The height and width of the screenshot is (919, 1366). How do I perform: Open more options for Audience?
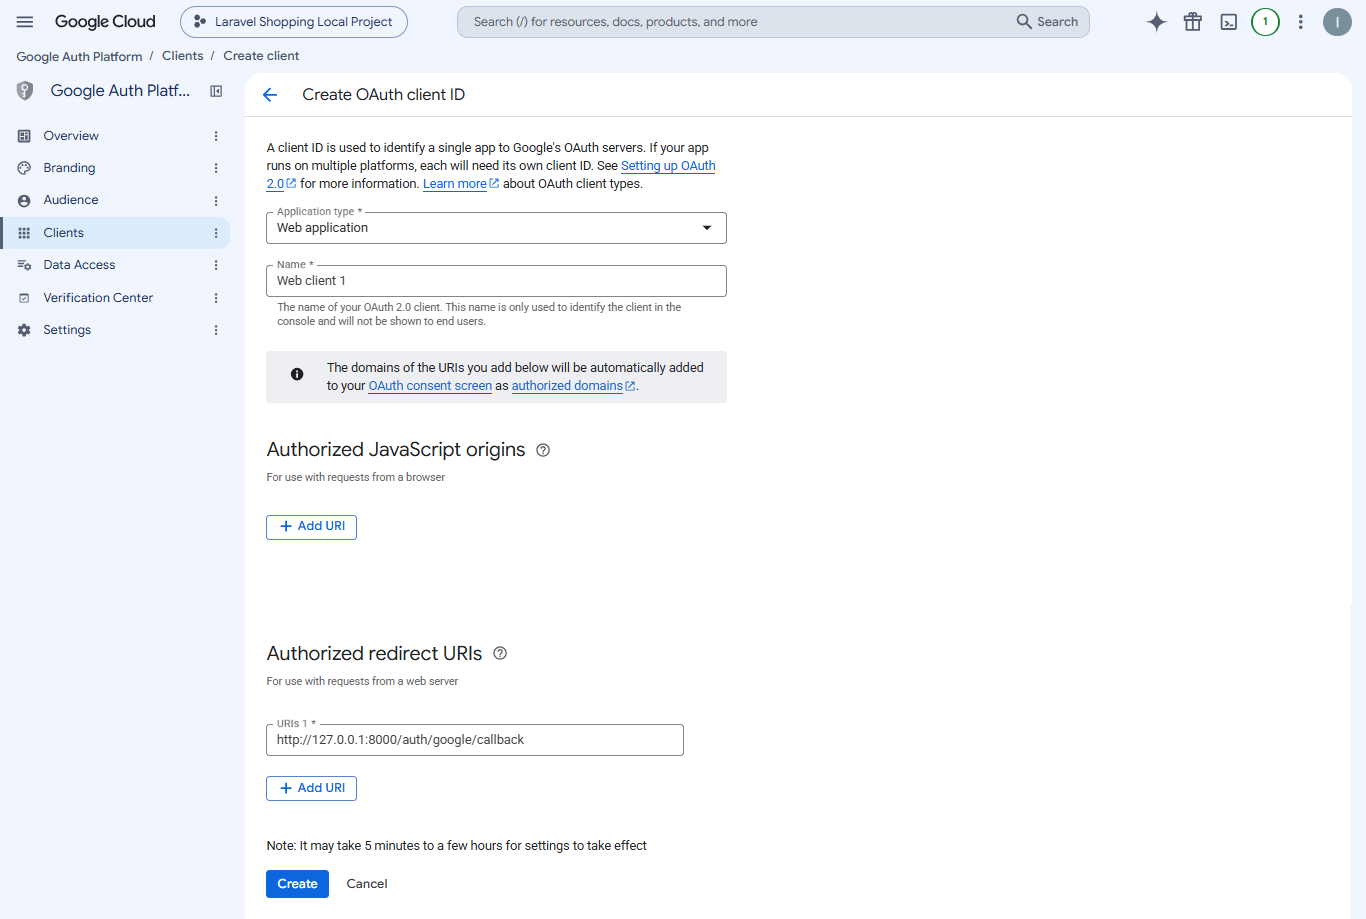click(x=216, y=200)
